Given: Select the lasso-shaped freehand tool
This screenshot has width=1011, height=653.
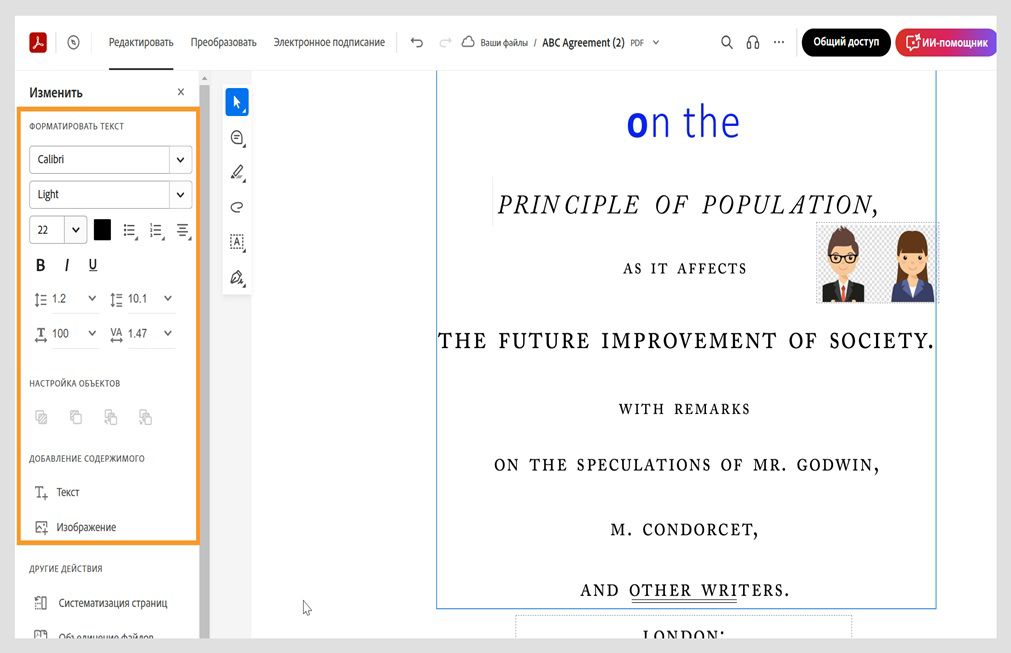Looking at the screenshot, I should tap(236, 207).
